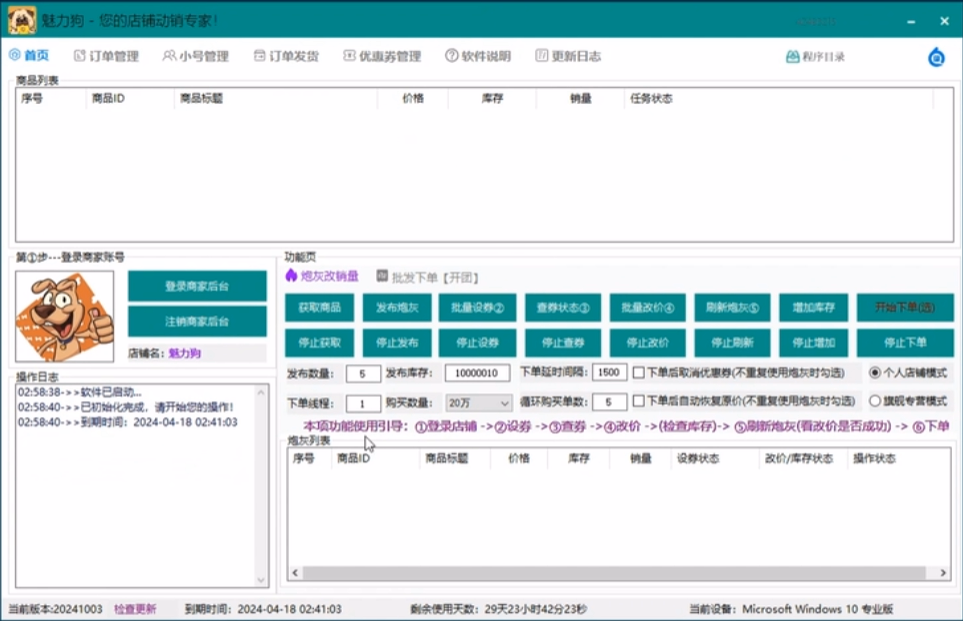Click 发布炮灰 button
Screen dimensions: 963x621
(397, 307)
